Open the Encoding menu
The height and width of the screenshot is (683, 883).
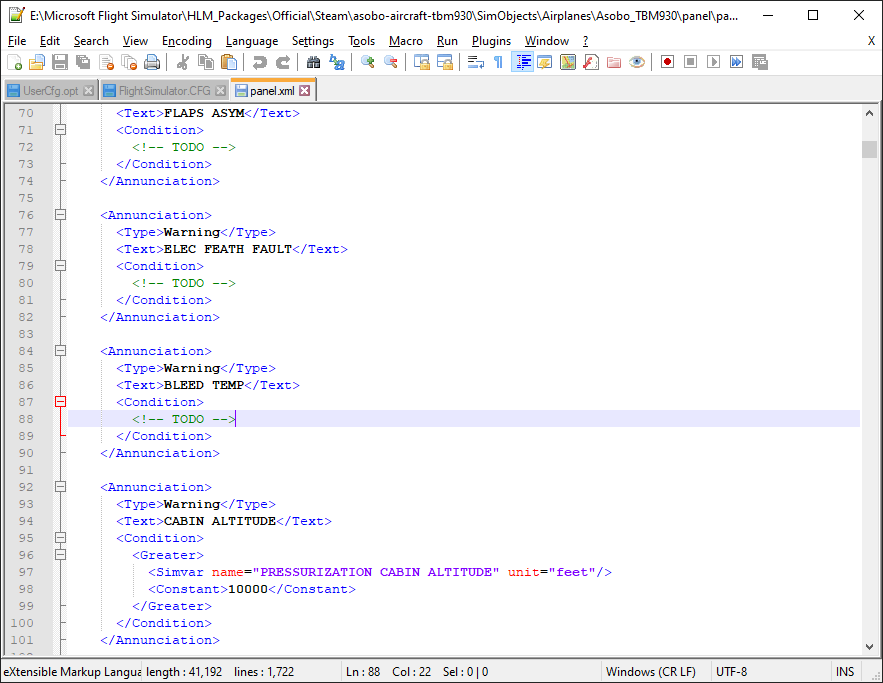[186, 41]
